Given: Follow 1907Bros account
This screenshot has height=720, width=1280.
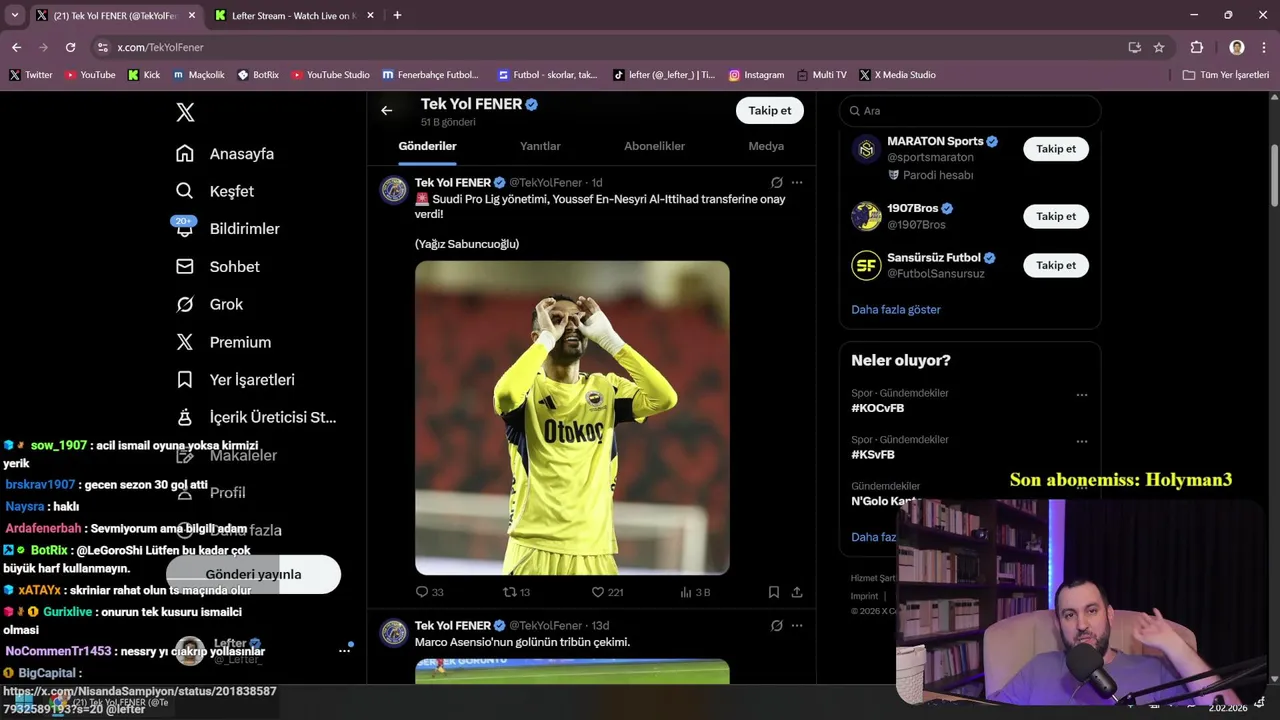Looking at the screenshot, I should (1056, 216).
